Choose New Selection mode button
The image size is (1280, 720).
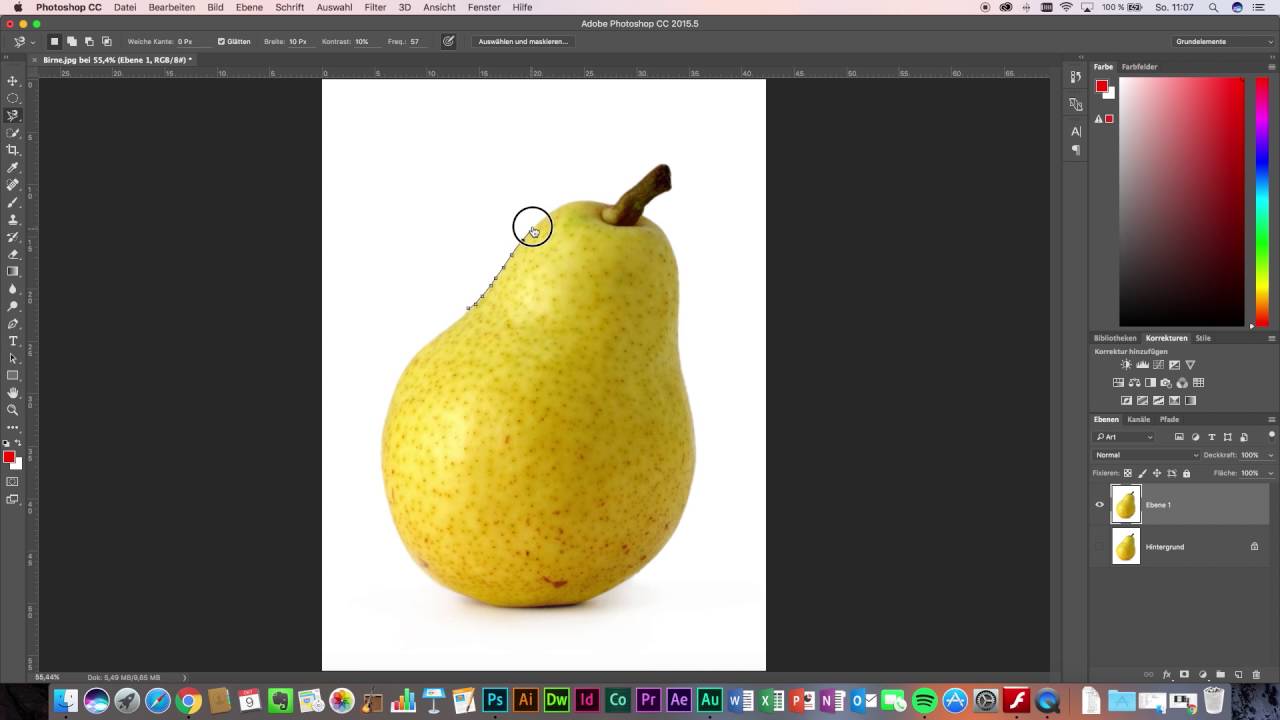click(x=54, y=42)
